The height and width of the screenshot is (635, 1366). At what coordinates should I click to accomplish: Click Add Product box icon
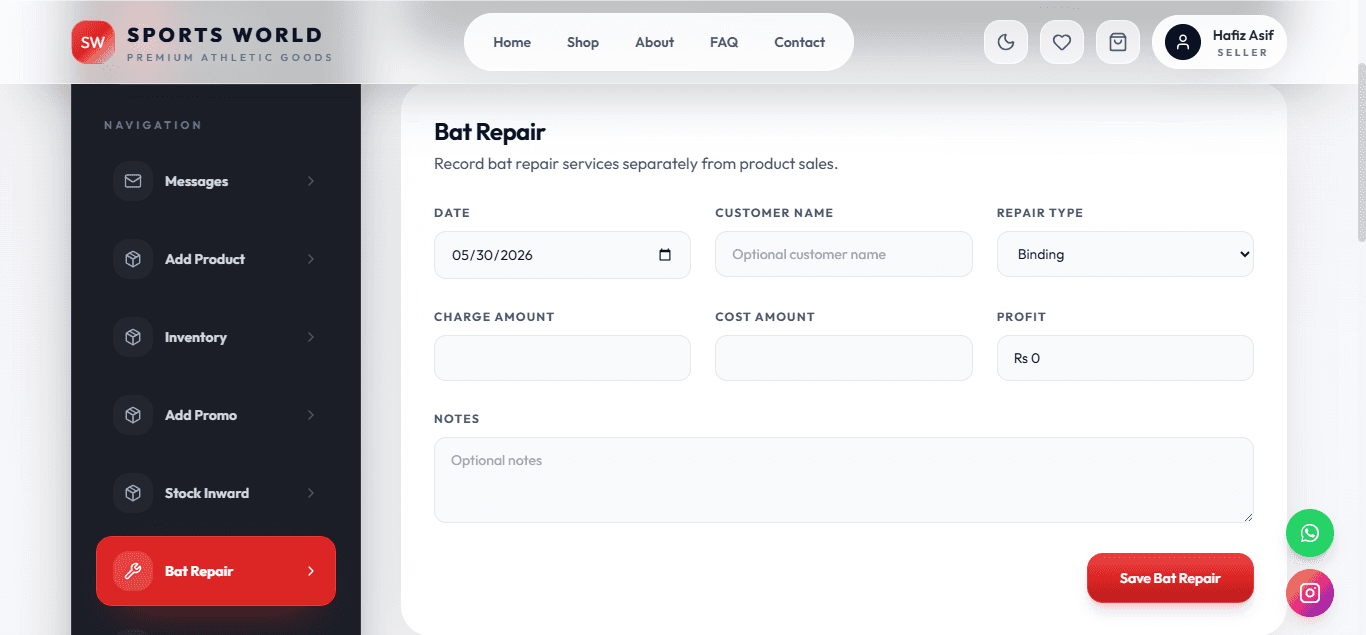(133, 259)
